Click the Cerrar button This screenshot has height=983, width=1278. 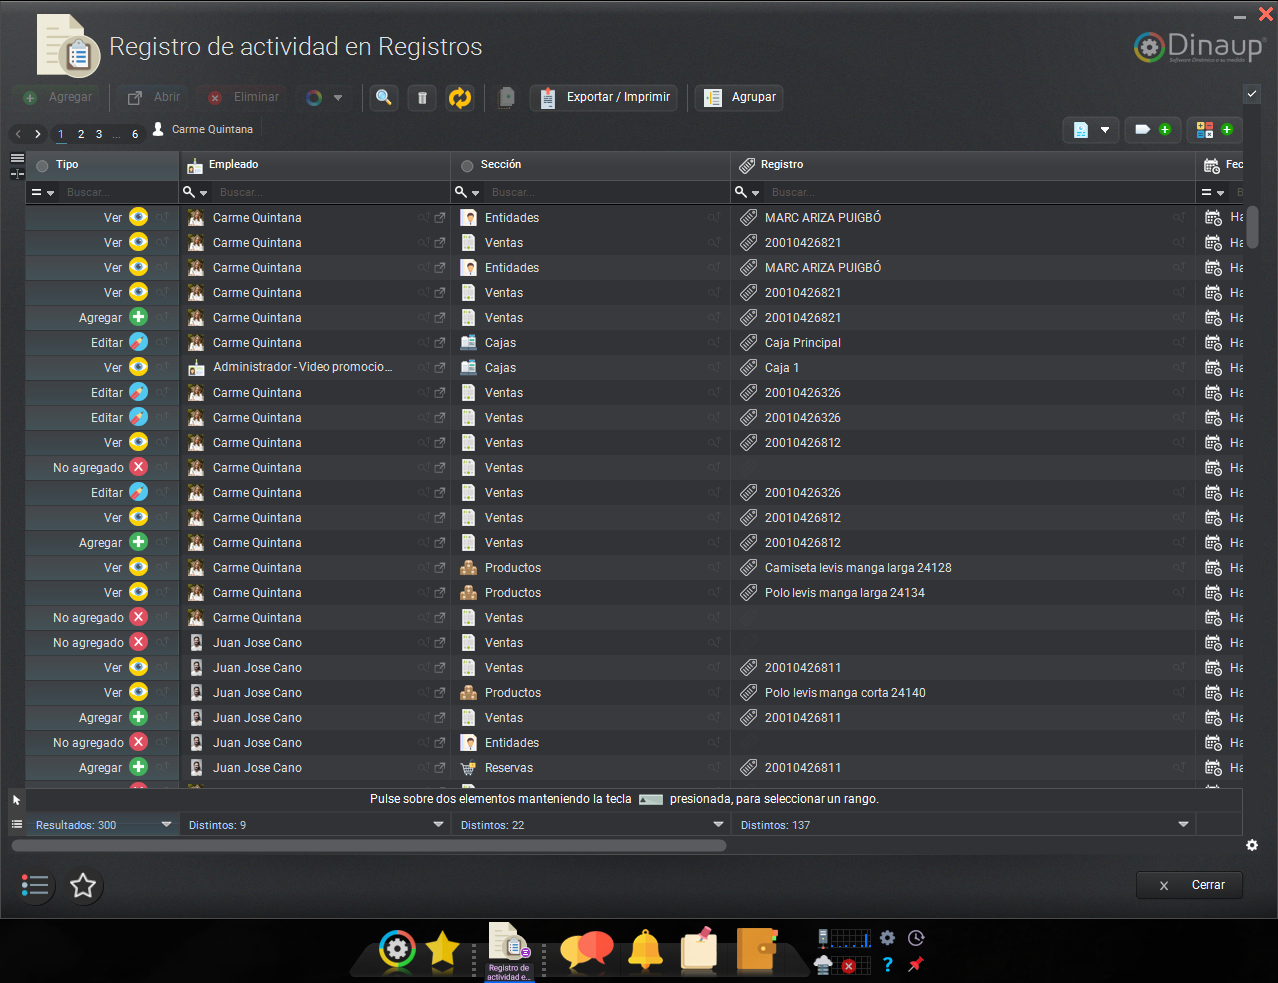click(x=1189, y=885)
